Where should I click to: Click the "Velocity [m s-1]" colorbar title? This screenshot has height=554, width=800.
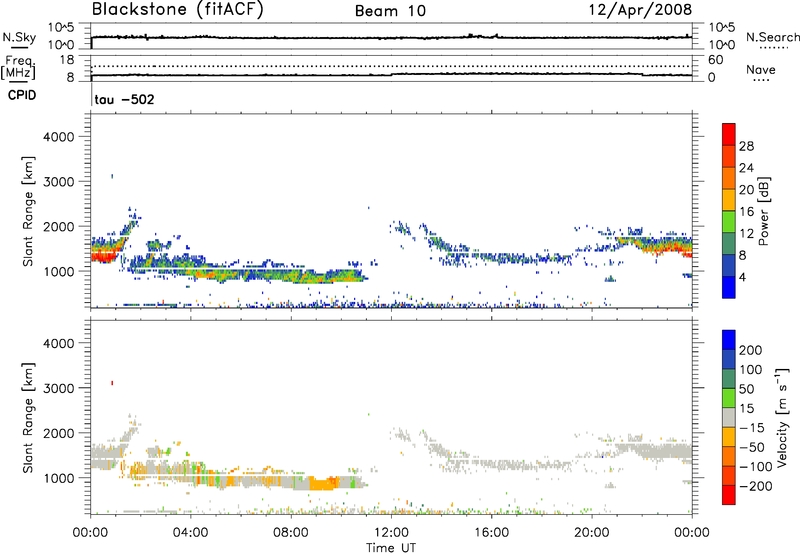click(x=782, y=417)
